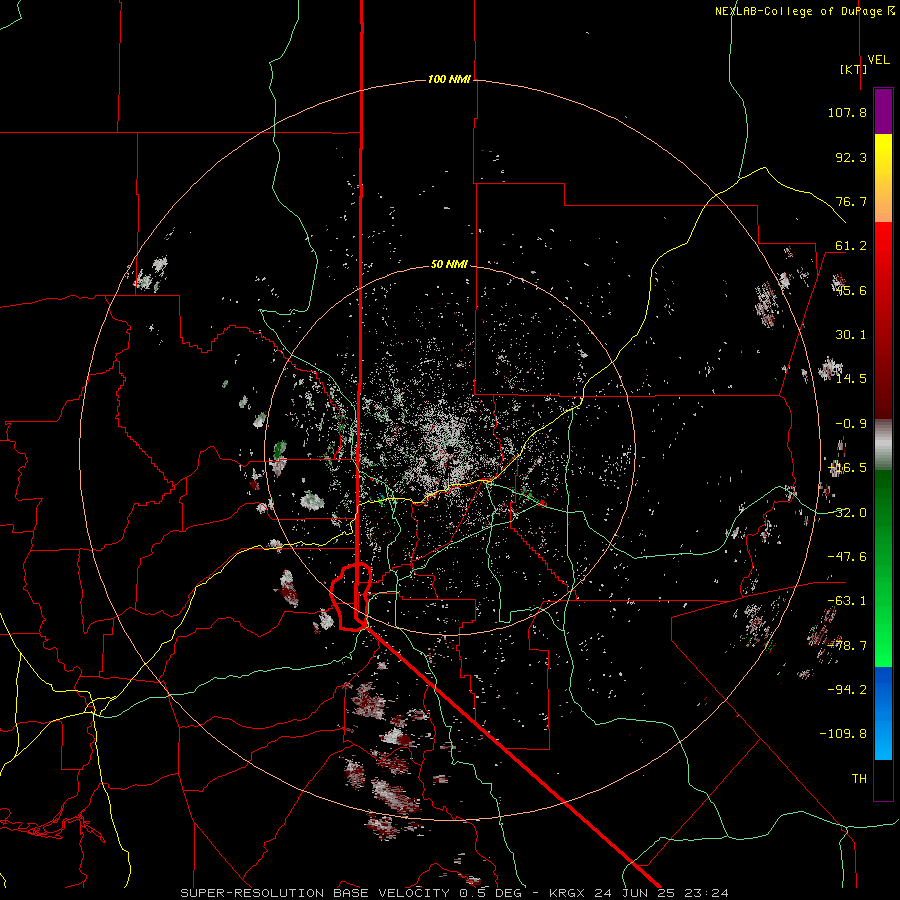Click the 76.7 legend value
The height and width of the screenshot is (900, 900).
coord(851,201)
